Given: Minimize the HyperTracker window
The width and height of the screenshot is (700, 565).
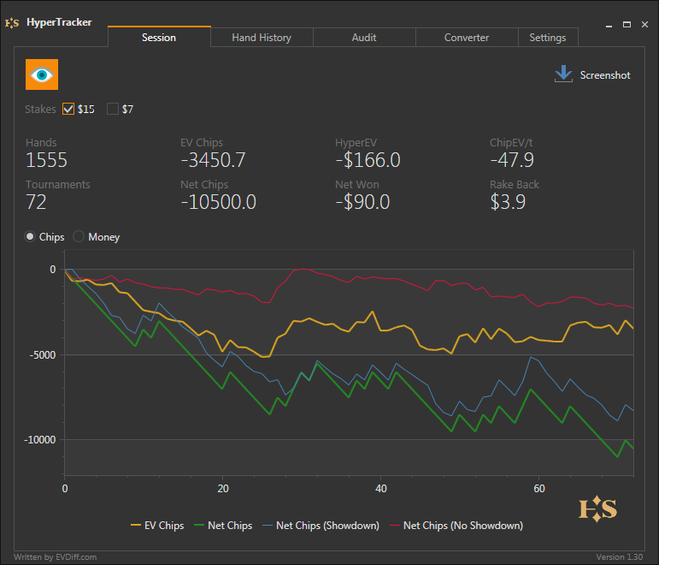Looking at the screenshot, I should 611,23.
